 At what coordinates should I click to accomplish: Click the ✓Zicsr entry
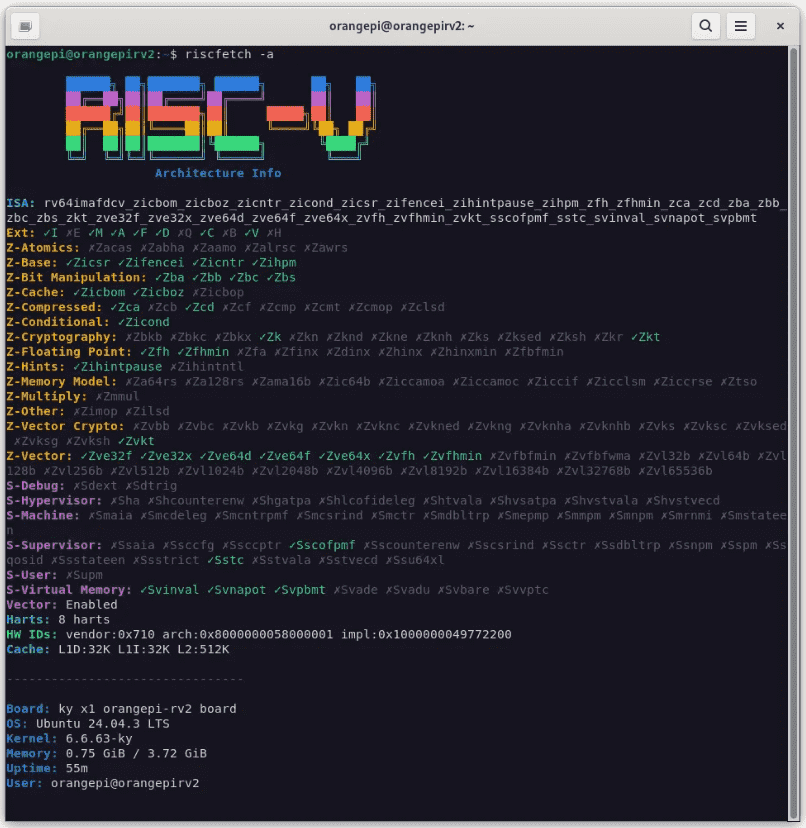tap(88, 262)
